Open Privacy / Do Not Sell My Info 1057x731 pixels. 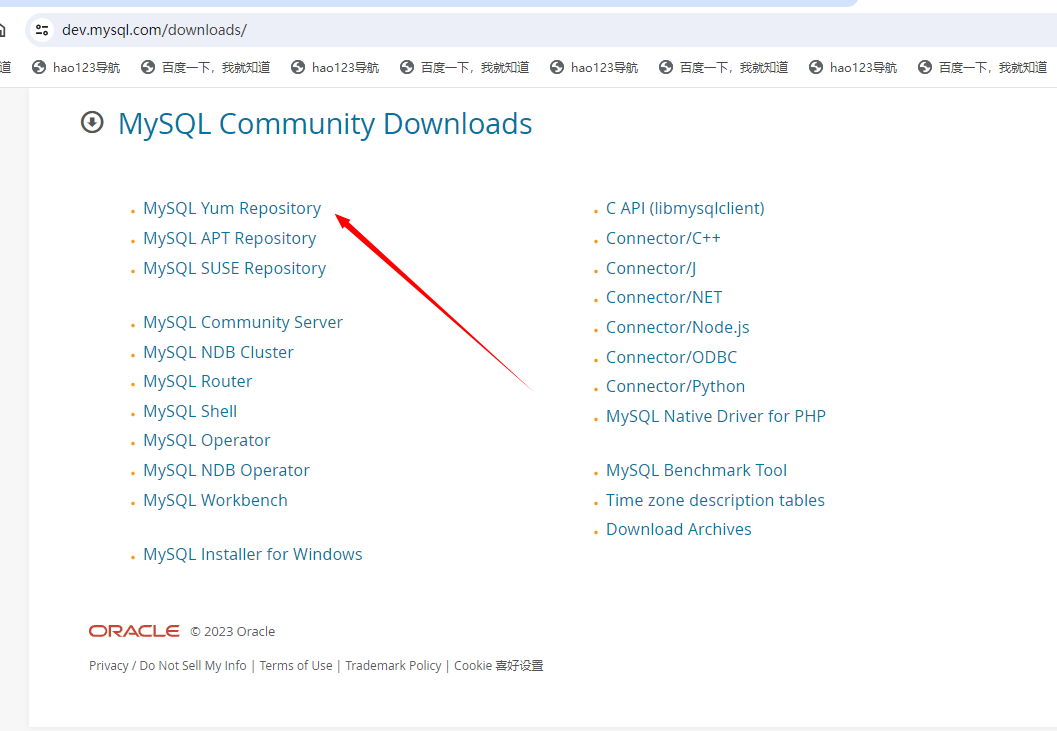(x=168, y=666)
